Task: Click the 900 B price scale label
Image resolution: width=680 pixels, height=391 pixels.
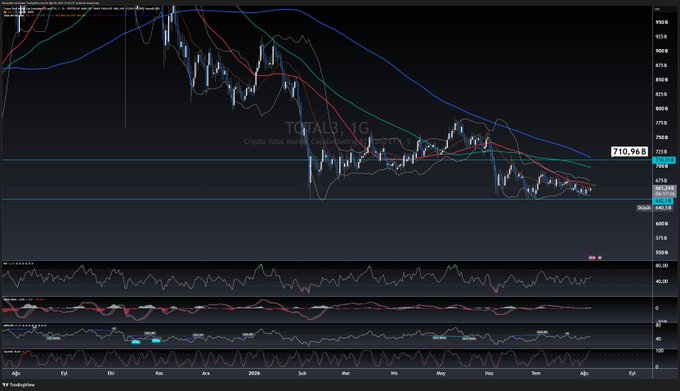Action: tap(661, 51)
